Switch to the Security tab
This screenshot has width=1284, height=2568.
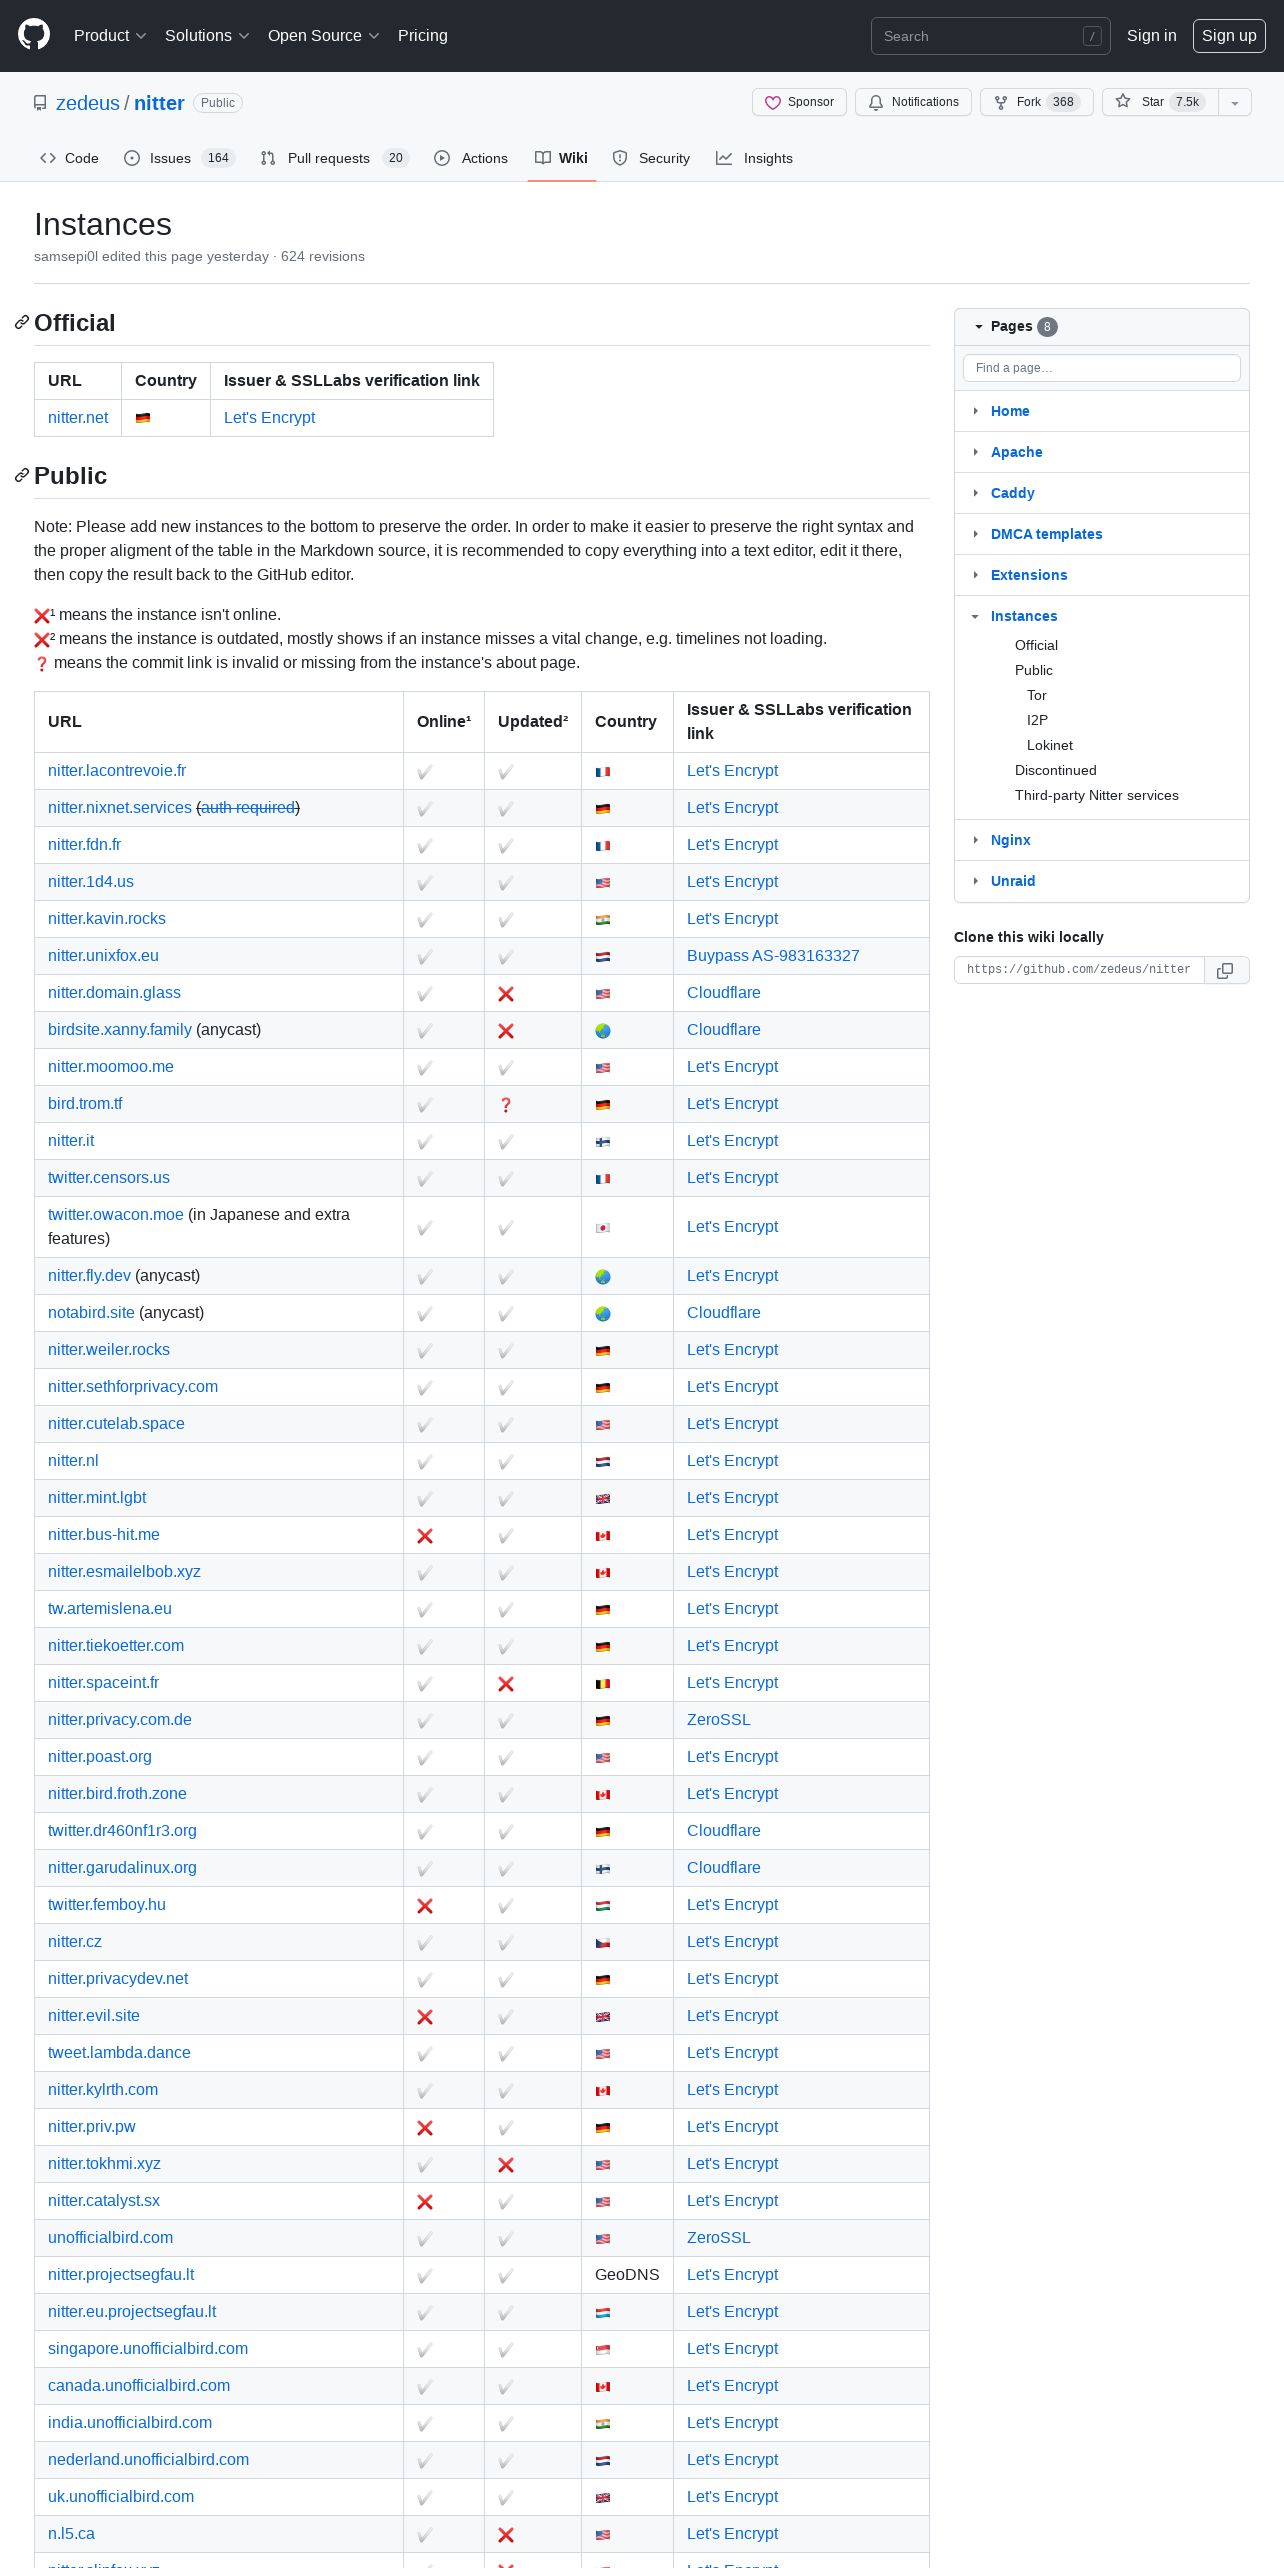[651, 158]
